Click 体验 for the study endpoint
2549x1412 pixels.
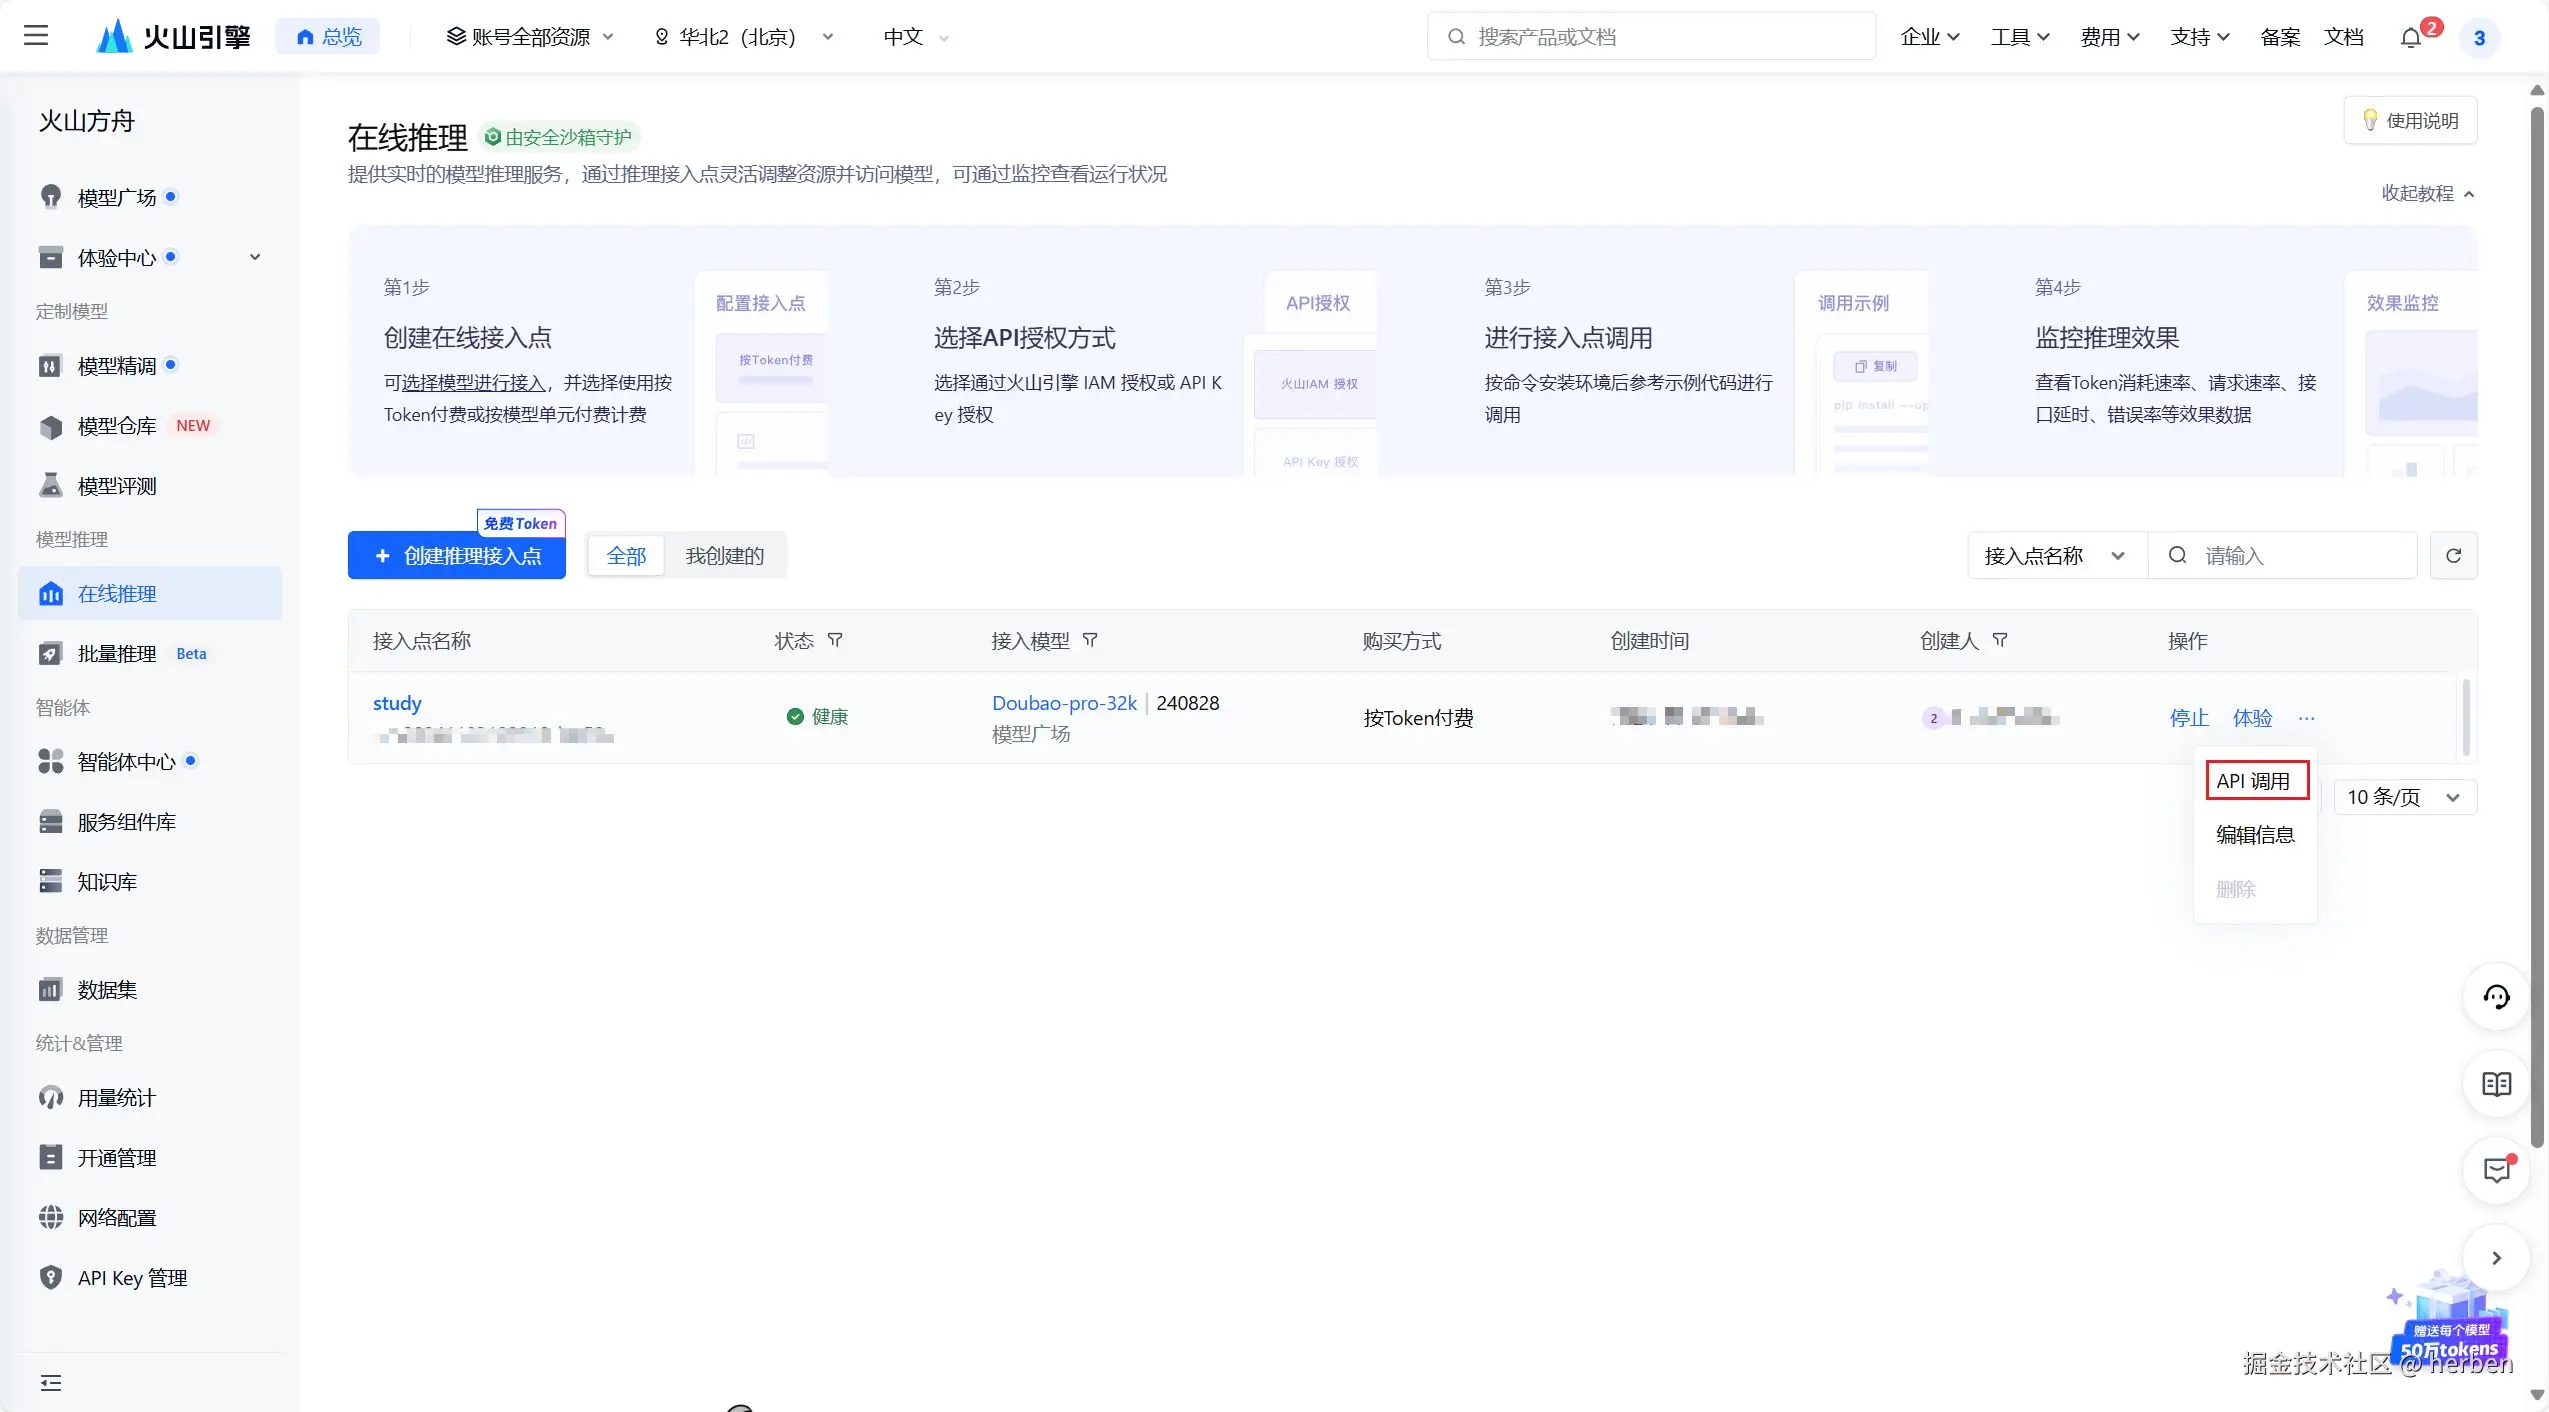coord(2252,718)
